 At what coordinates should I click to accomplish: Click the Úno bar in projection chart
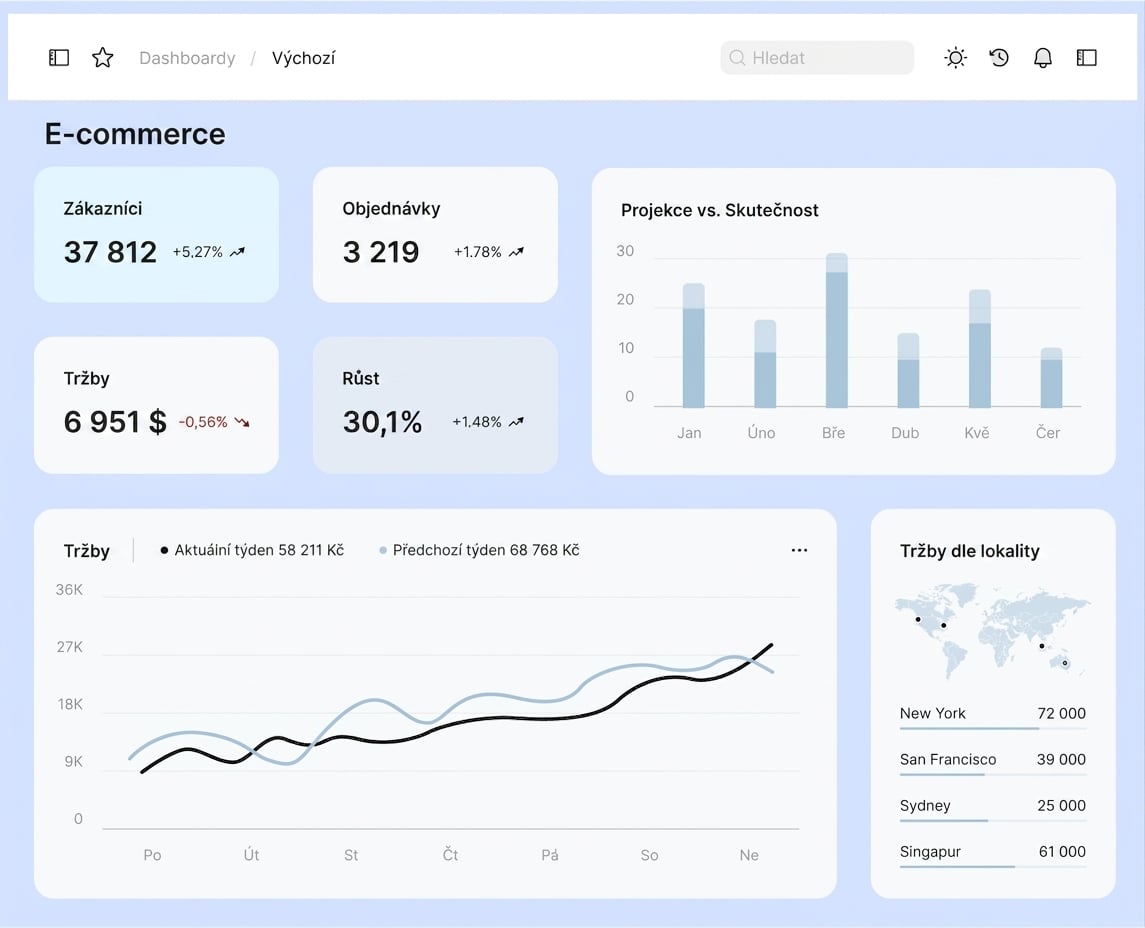click(765, 364)
